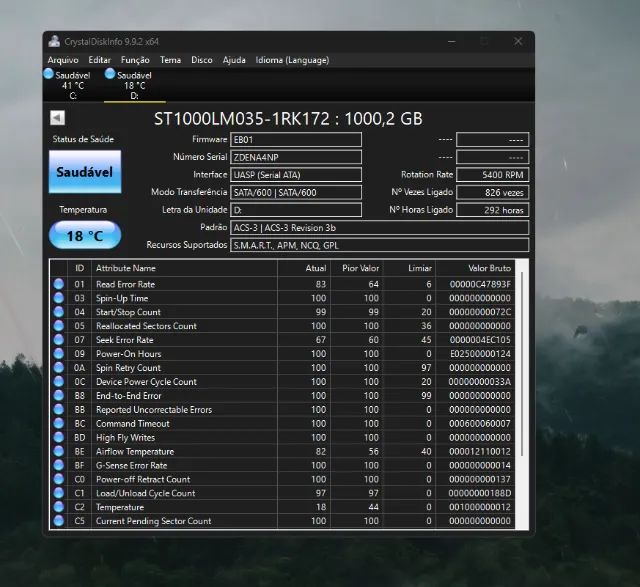Open the Função menu
The width and height of the screenshot is (640, 587).
(135, 60)
